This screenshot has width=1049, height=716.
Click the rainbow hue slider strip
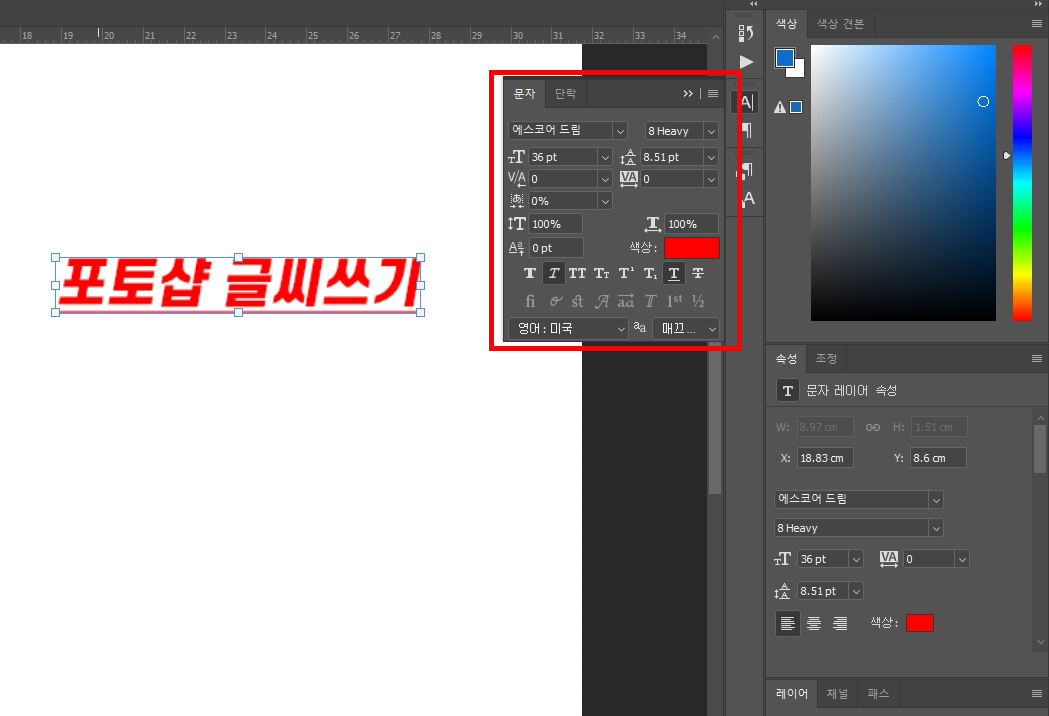click(1022, 183)
